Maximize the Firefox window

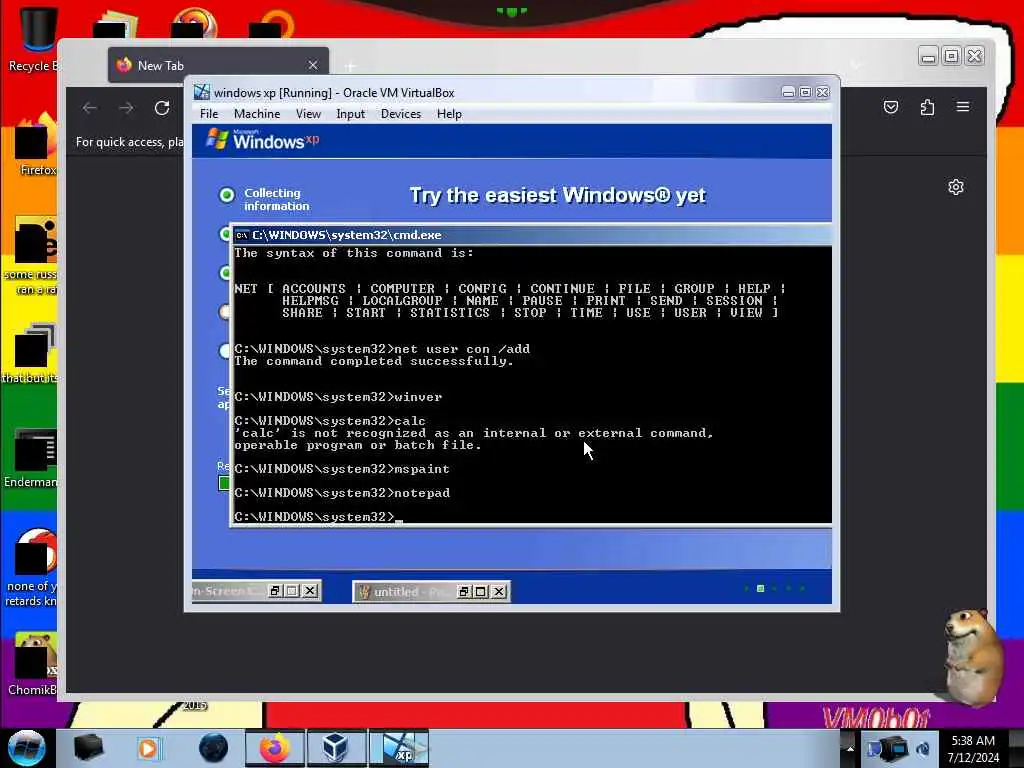click(952, 56)
